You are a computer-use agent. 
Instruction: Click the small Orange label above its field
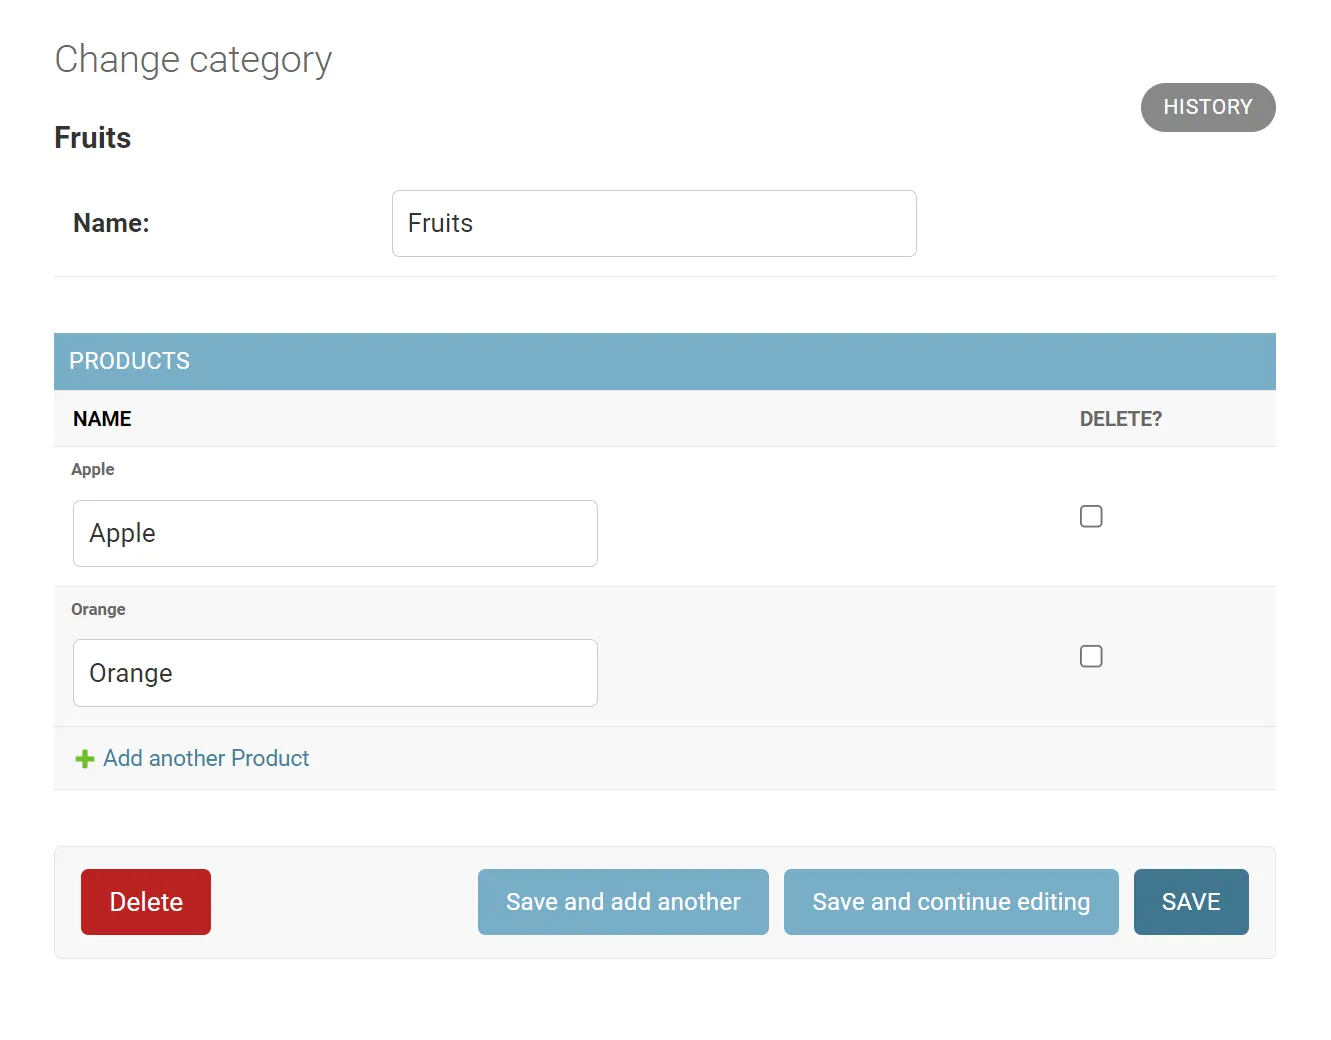click(x=98, y=609)
